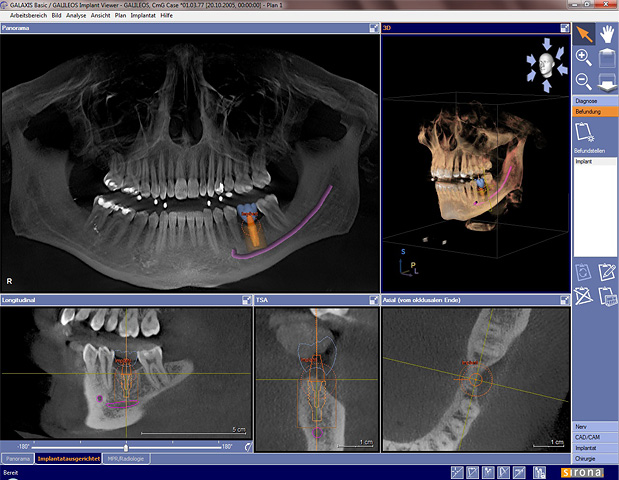
Task: Click the refresh finding clipboard icon
Action: 583,272
